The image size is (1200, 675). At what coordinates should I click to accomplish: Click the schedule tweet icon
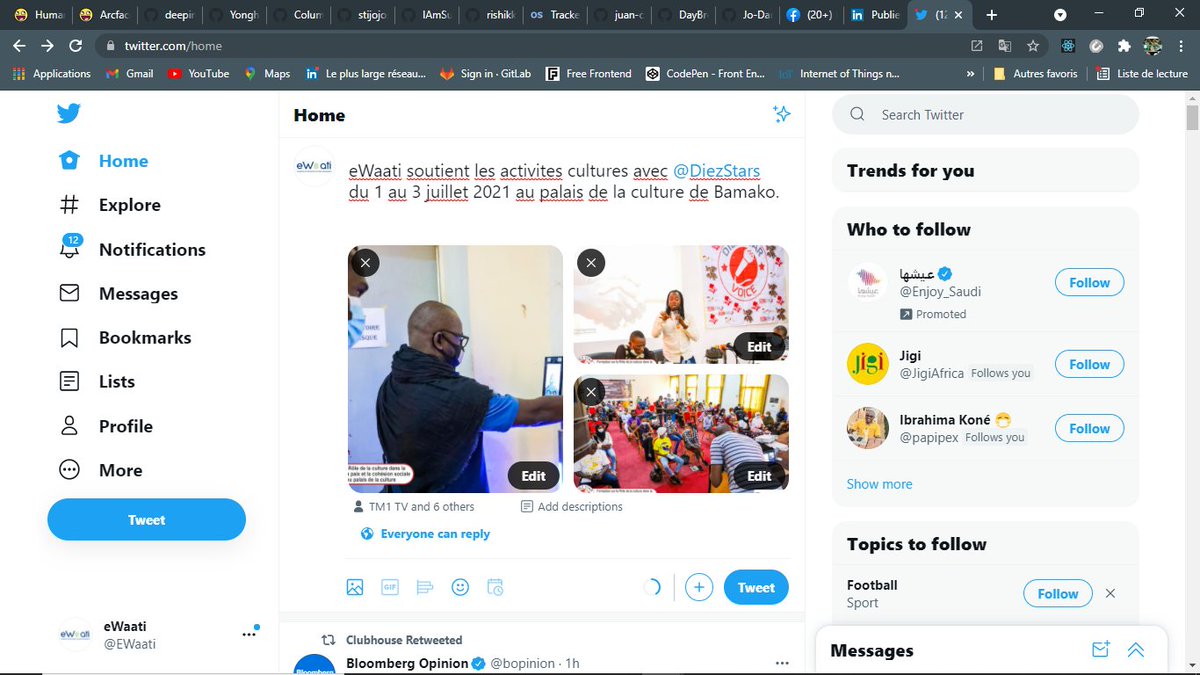click(495, 587)
